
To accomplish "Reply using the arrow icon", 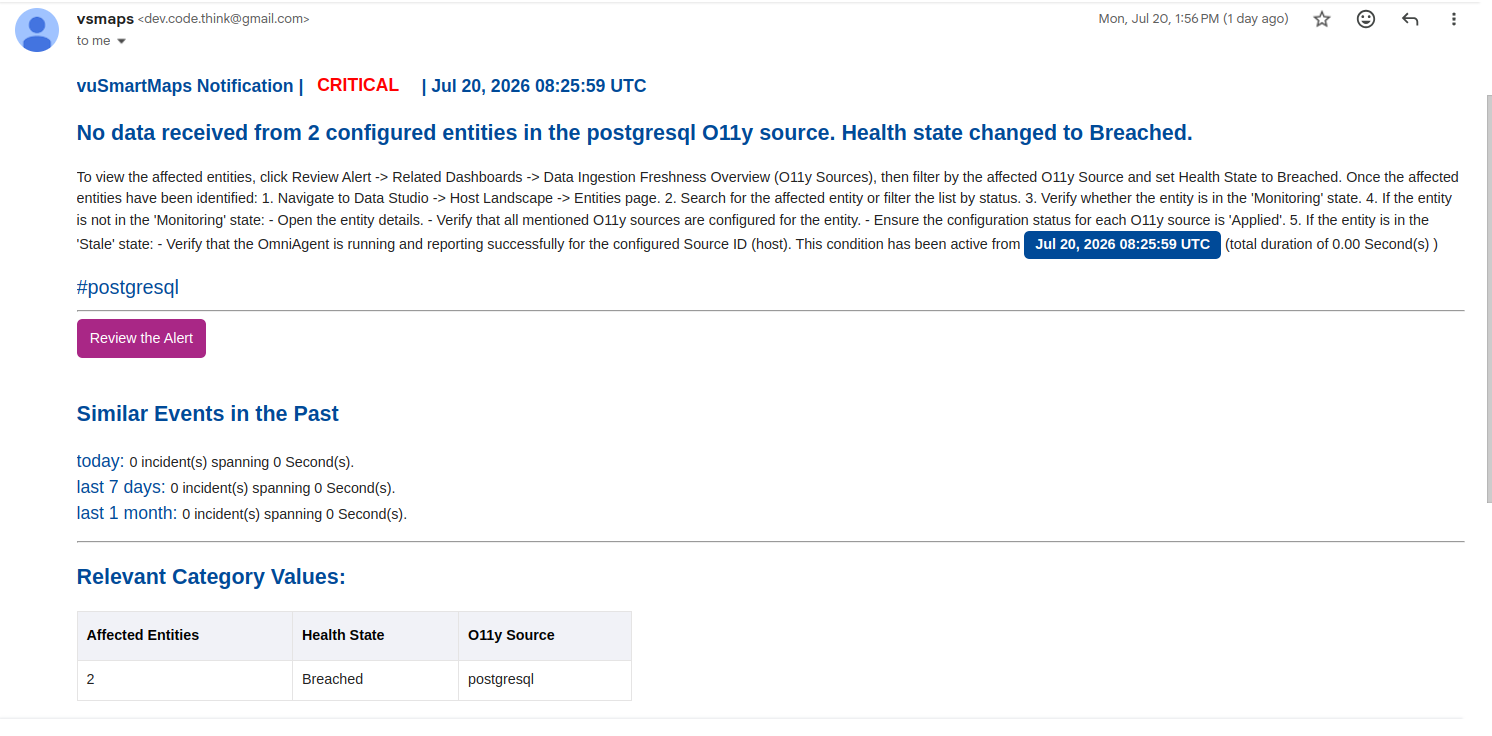I will 1410,19.
